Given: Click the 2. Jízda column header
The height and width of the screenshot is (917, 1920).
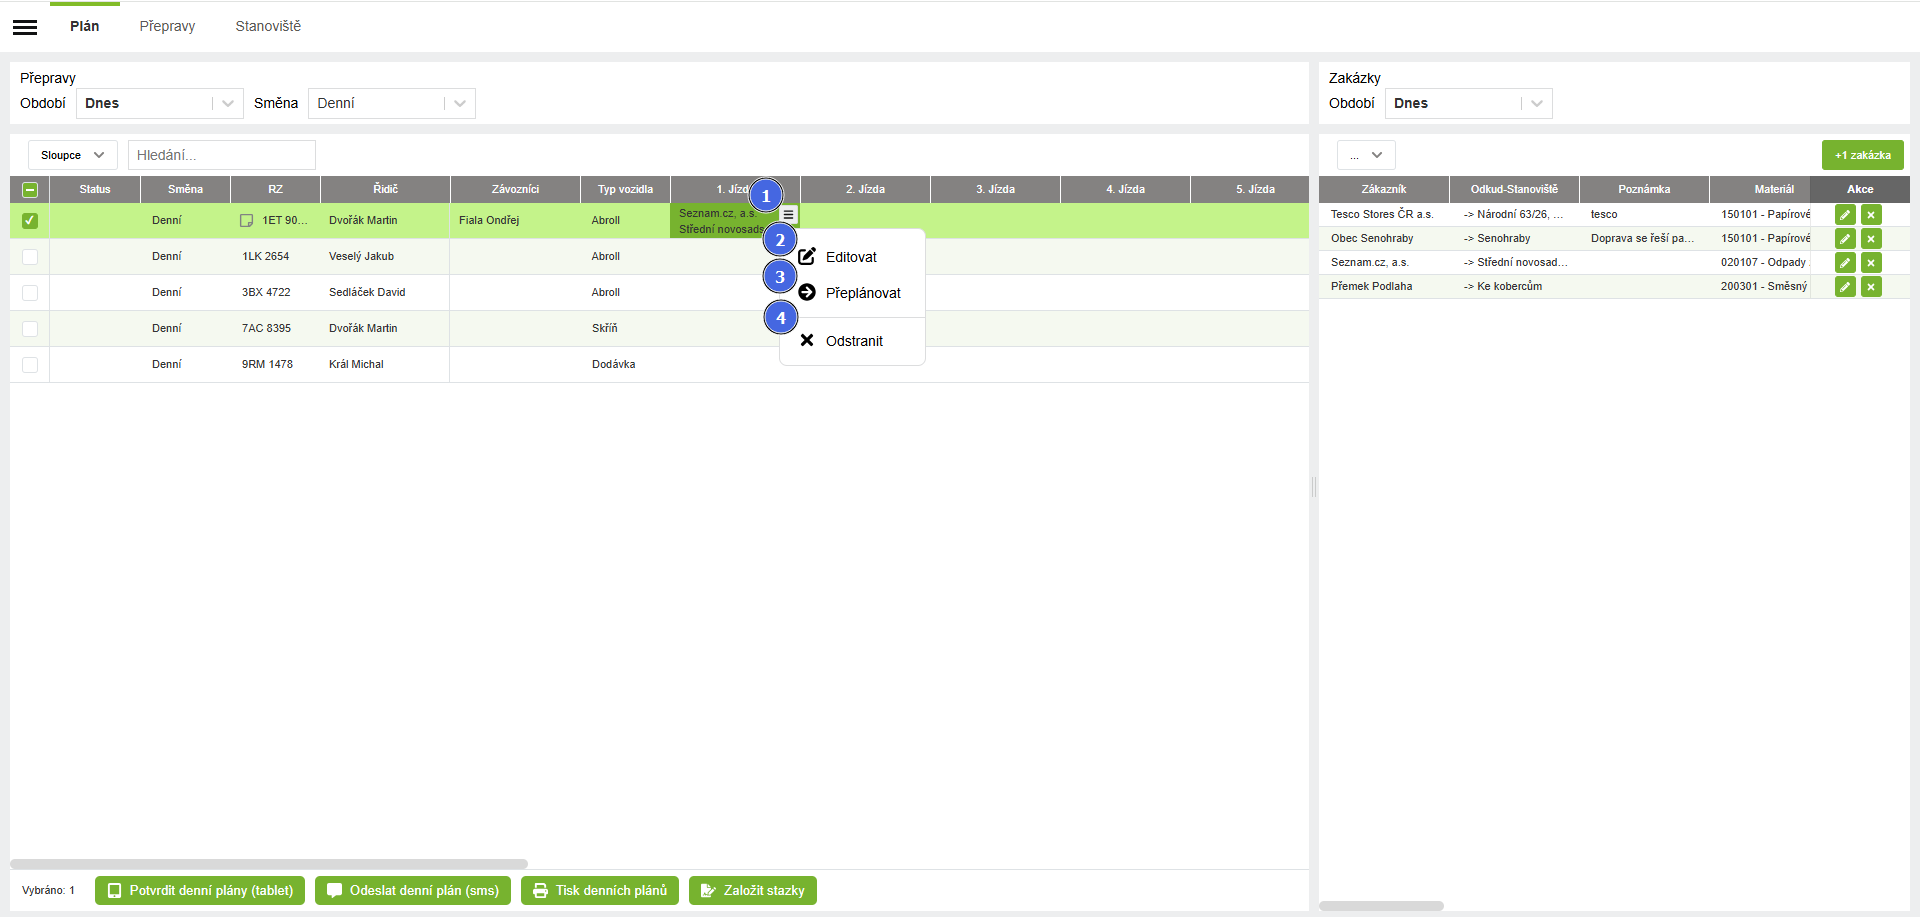Looking at the screenshot, I should click(x=865, y=189).
